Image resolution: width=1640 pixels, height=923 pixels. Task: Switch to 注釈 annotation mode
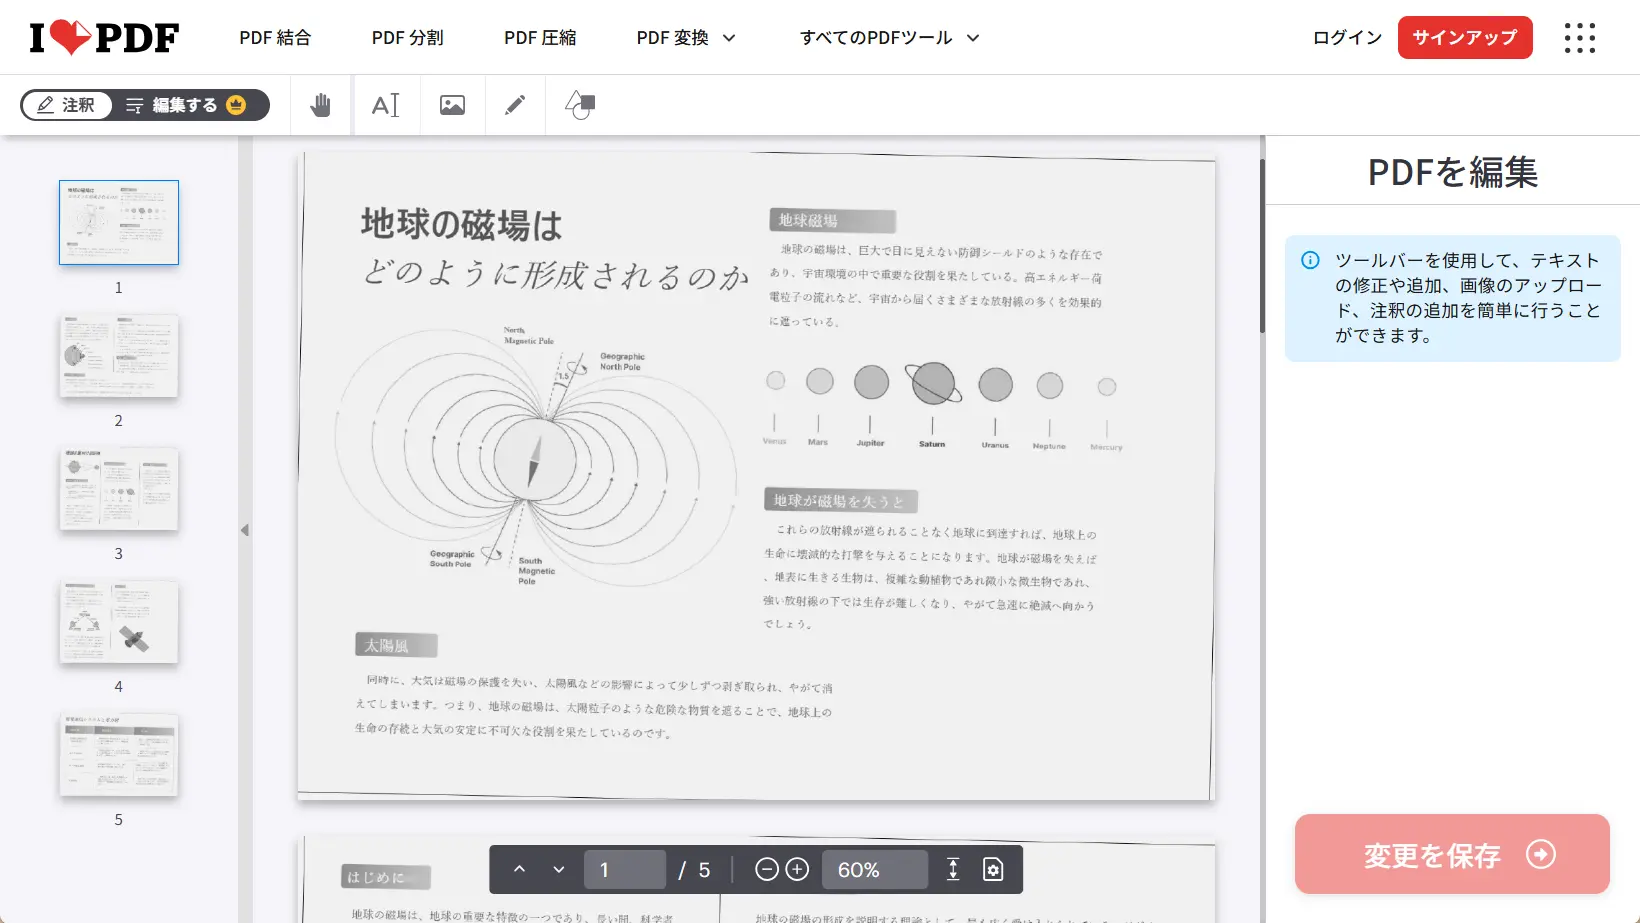66,104
